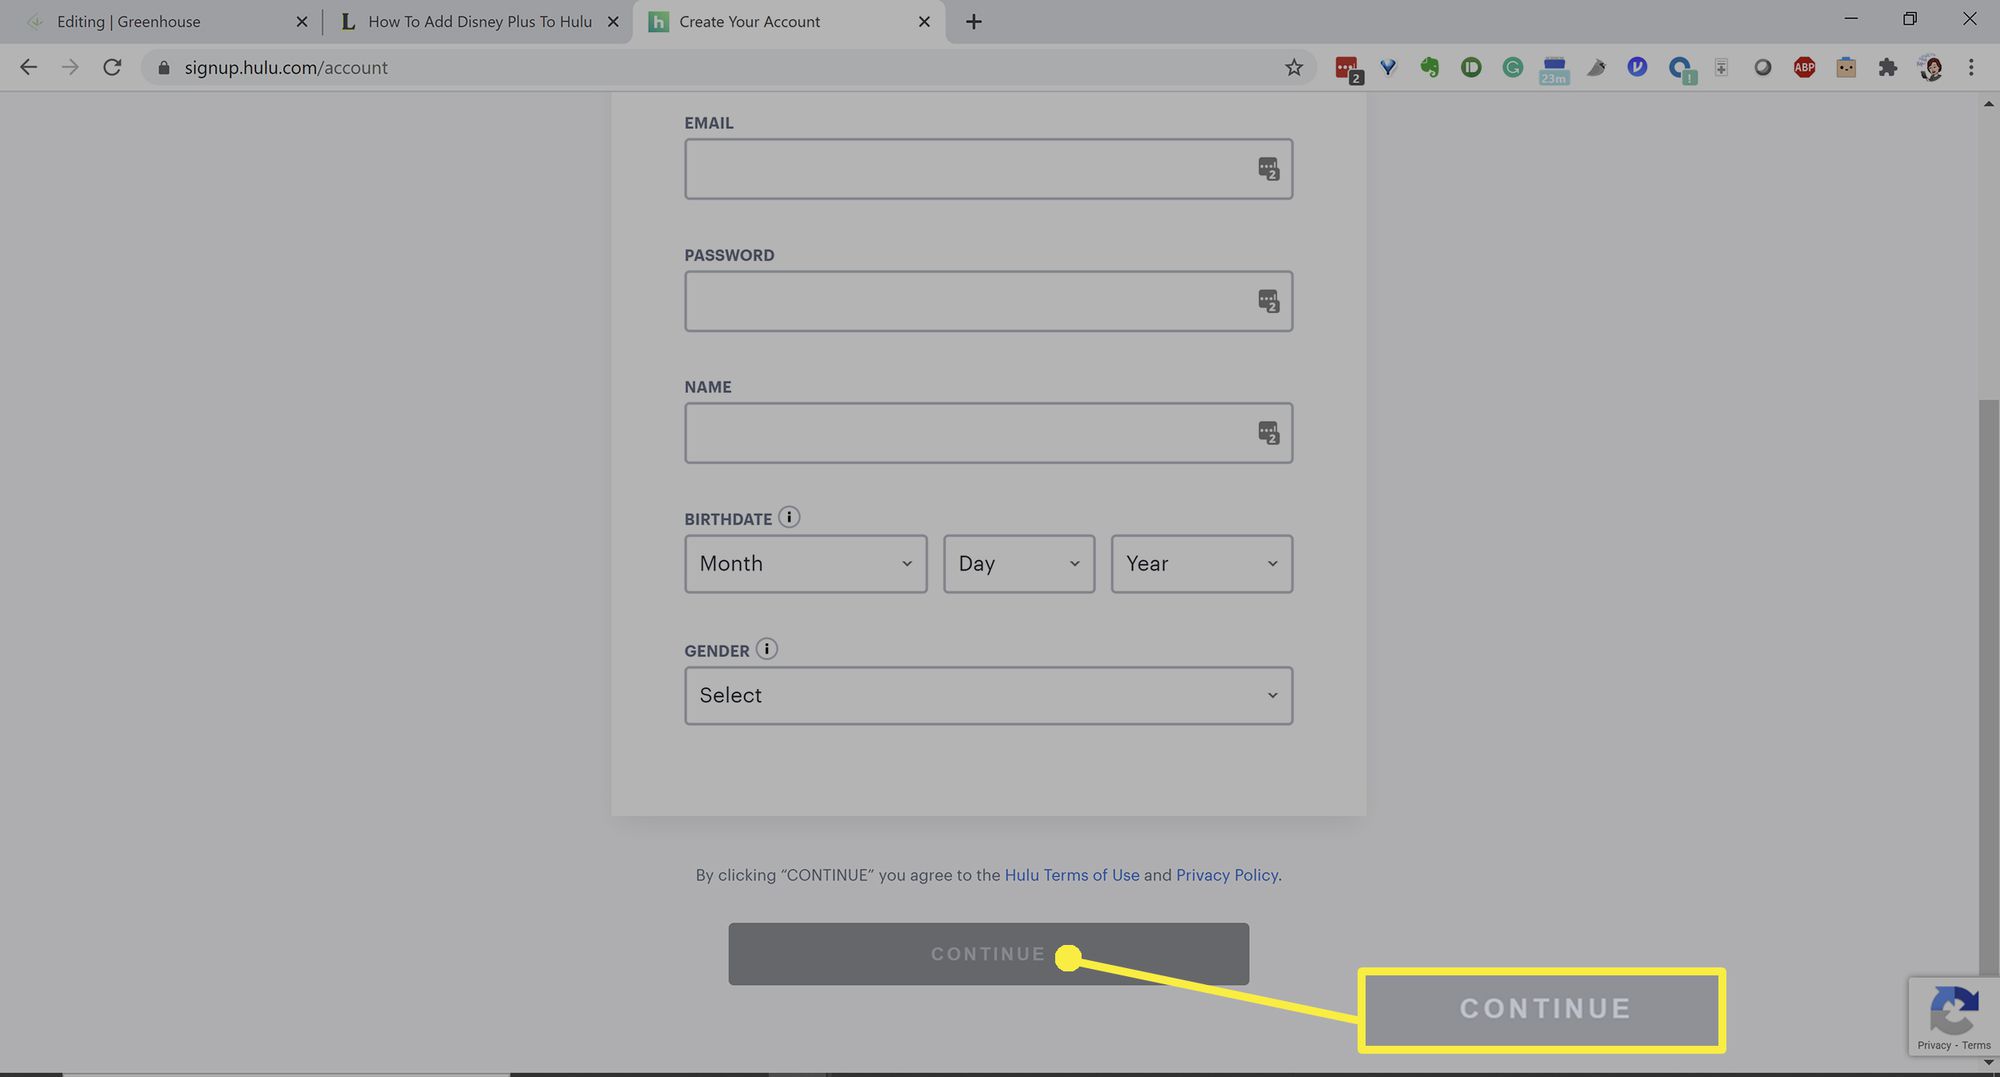
Task: Open the LastPass extension in the toolbar
Action: [x=1348, y=68]
